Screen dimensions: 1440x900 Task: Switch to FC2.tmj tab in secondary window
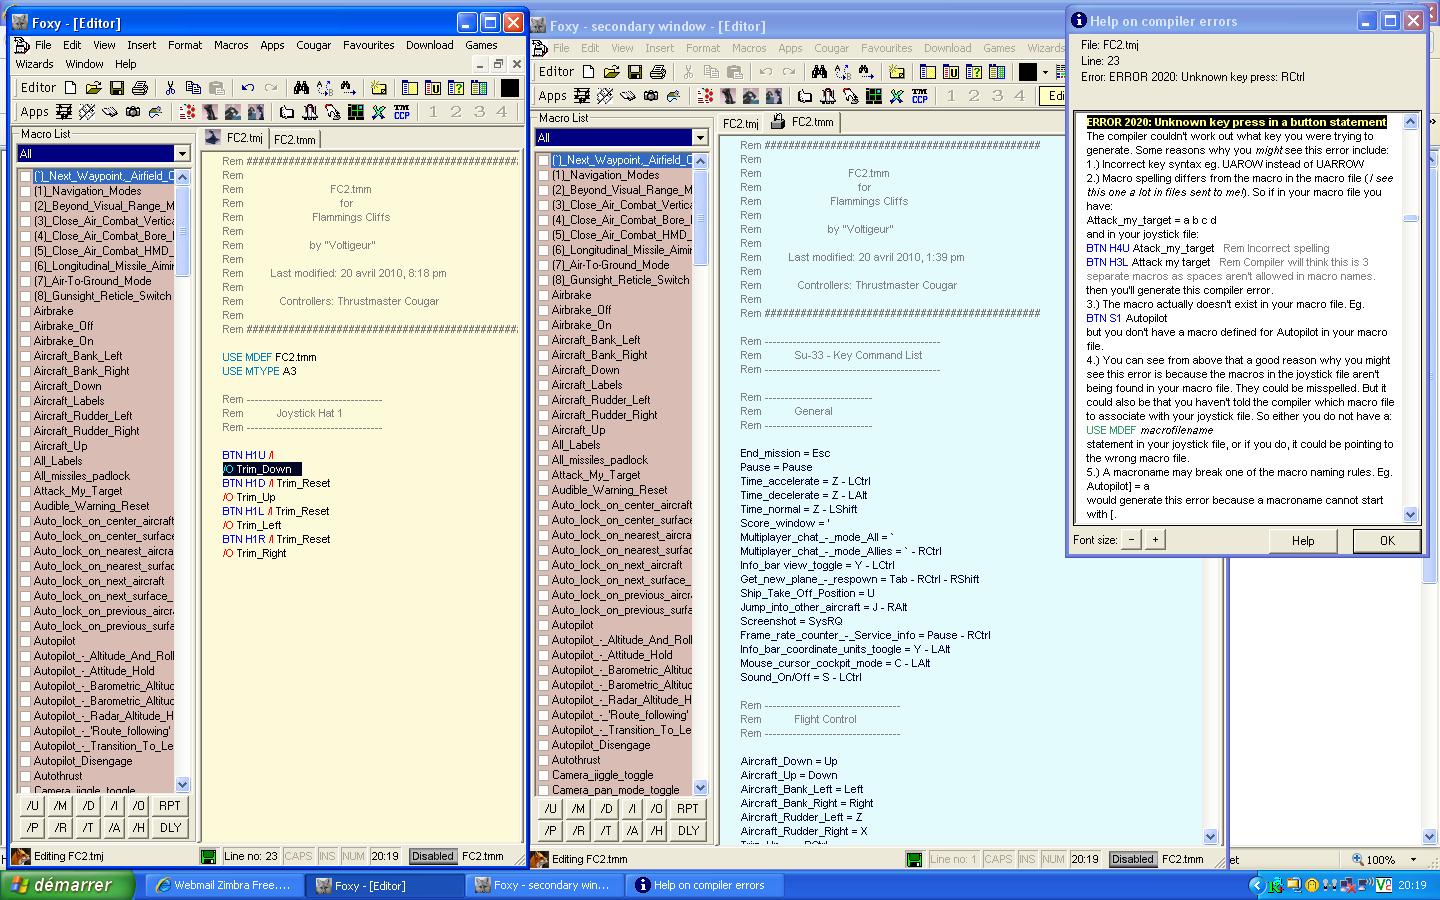click(x=740, y=124)
